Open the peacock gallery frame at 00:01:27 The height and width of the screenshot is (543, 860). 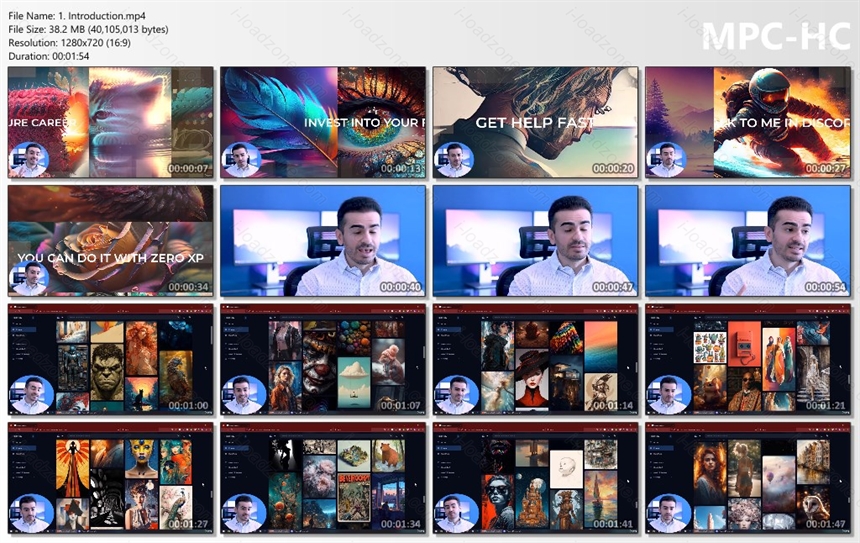[111, 478]
